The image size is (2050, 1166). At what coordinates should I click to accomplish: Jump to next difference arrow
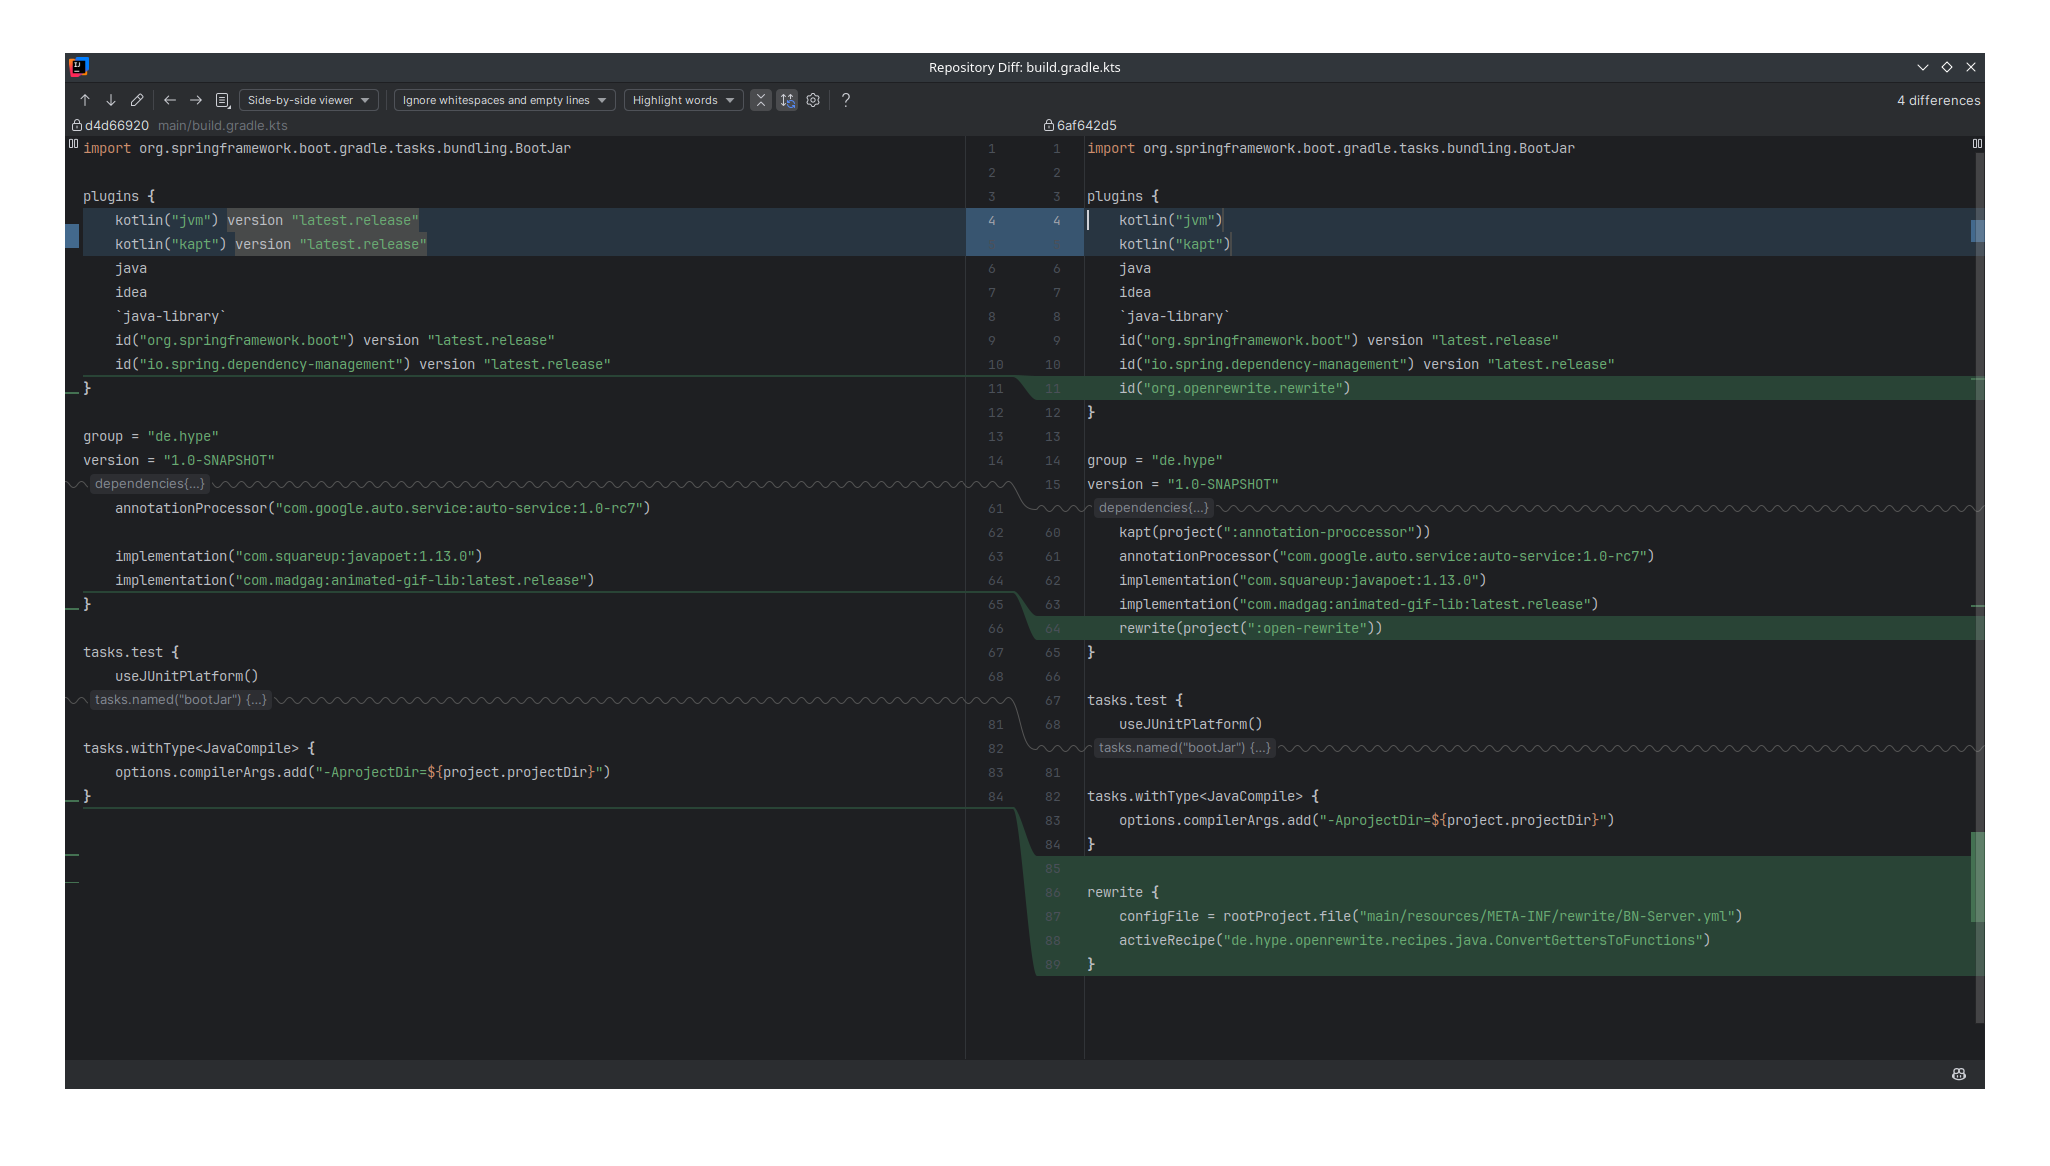coord(111,100)
